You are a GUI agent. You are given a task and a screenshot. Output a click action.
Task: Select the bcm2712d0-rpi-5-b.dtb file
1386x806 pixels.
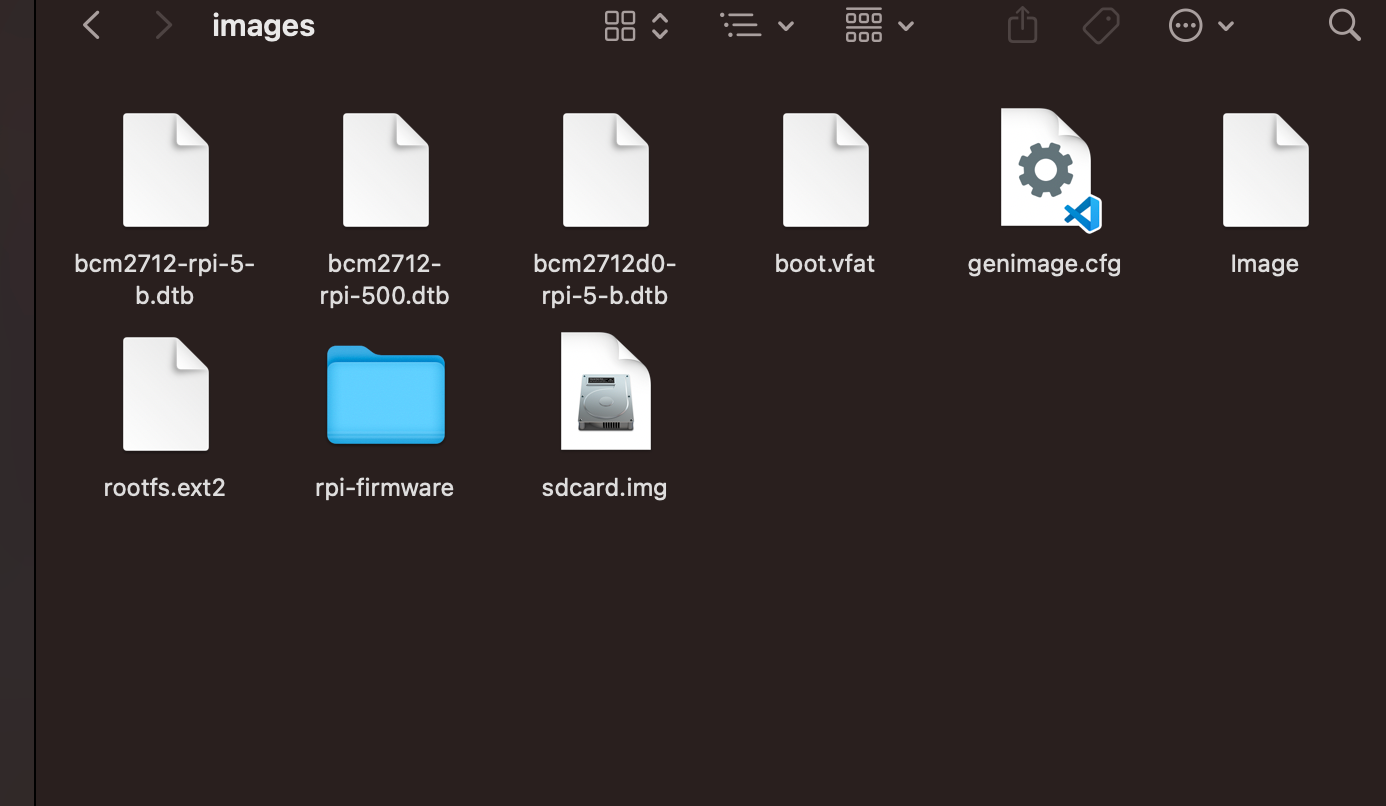605,169
